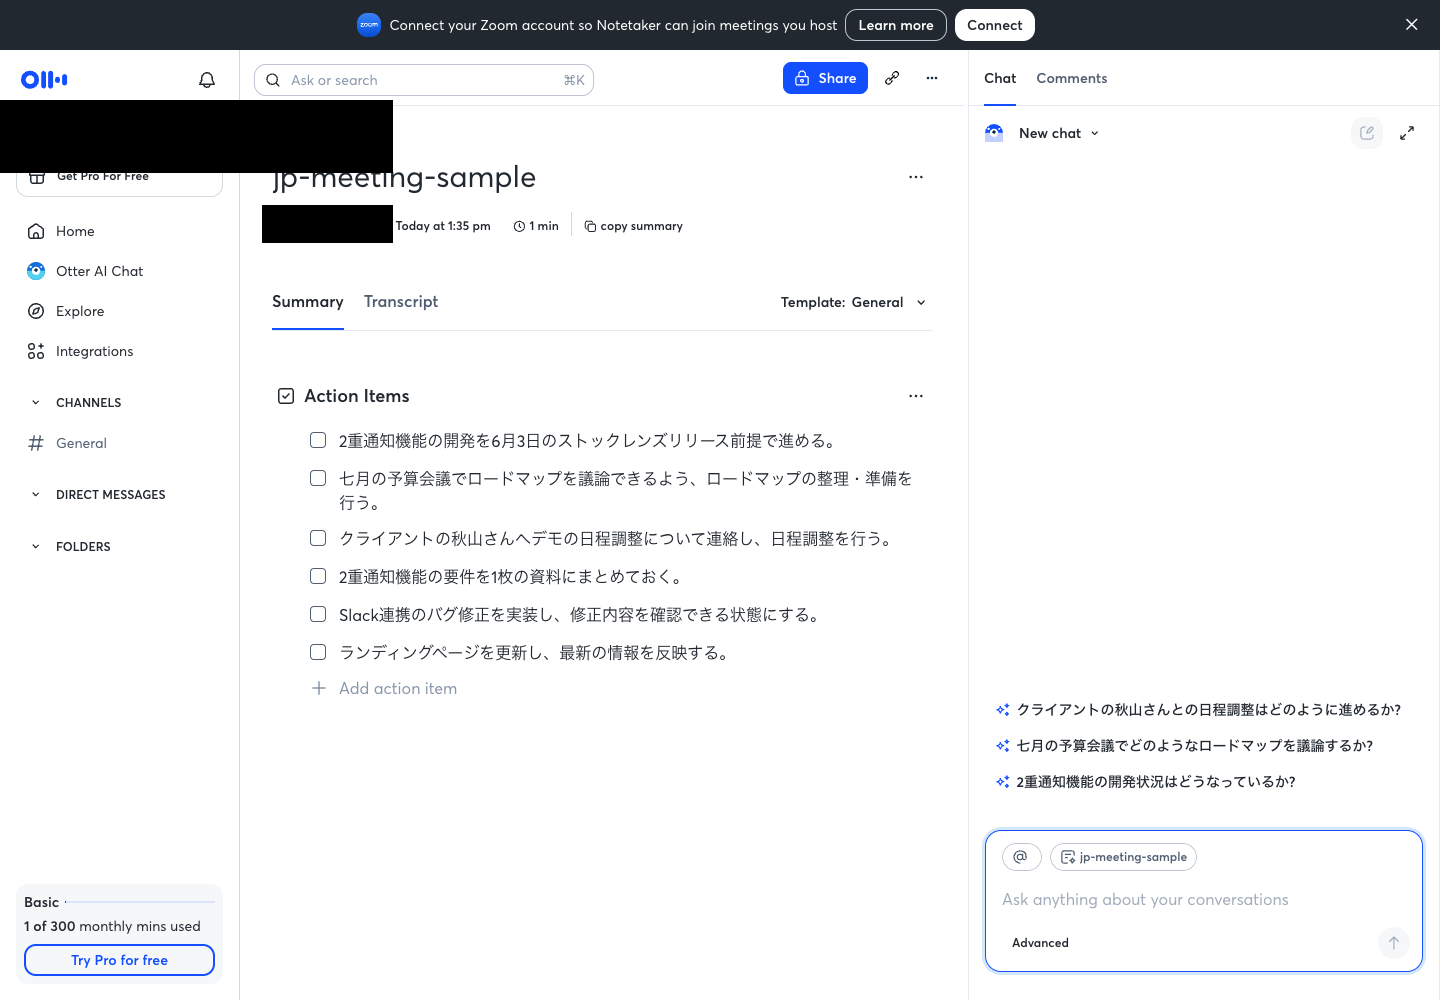Select the Comments tab

pyautogui.click(x=1072, y=78)
